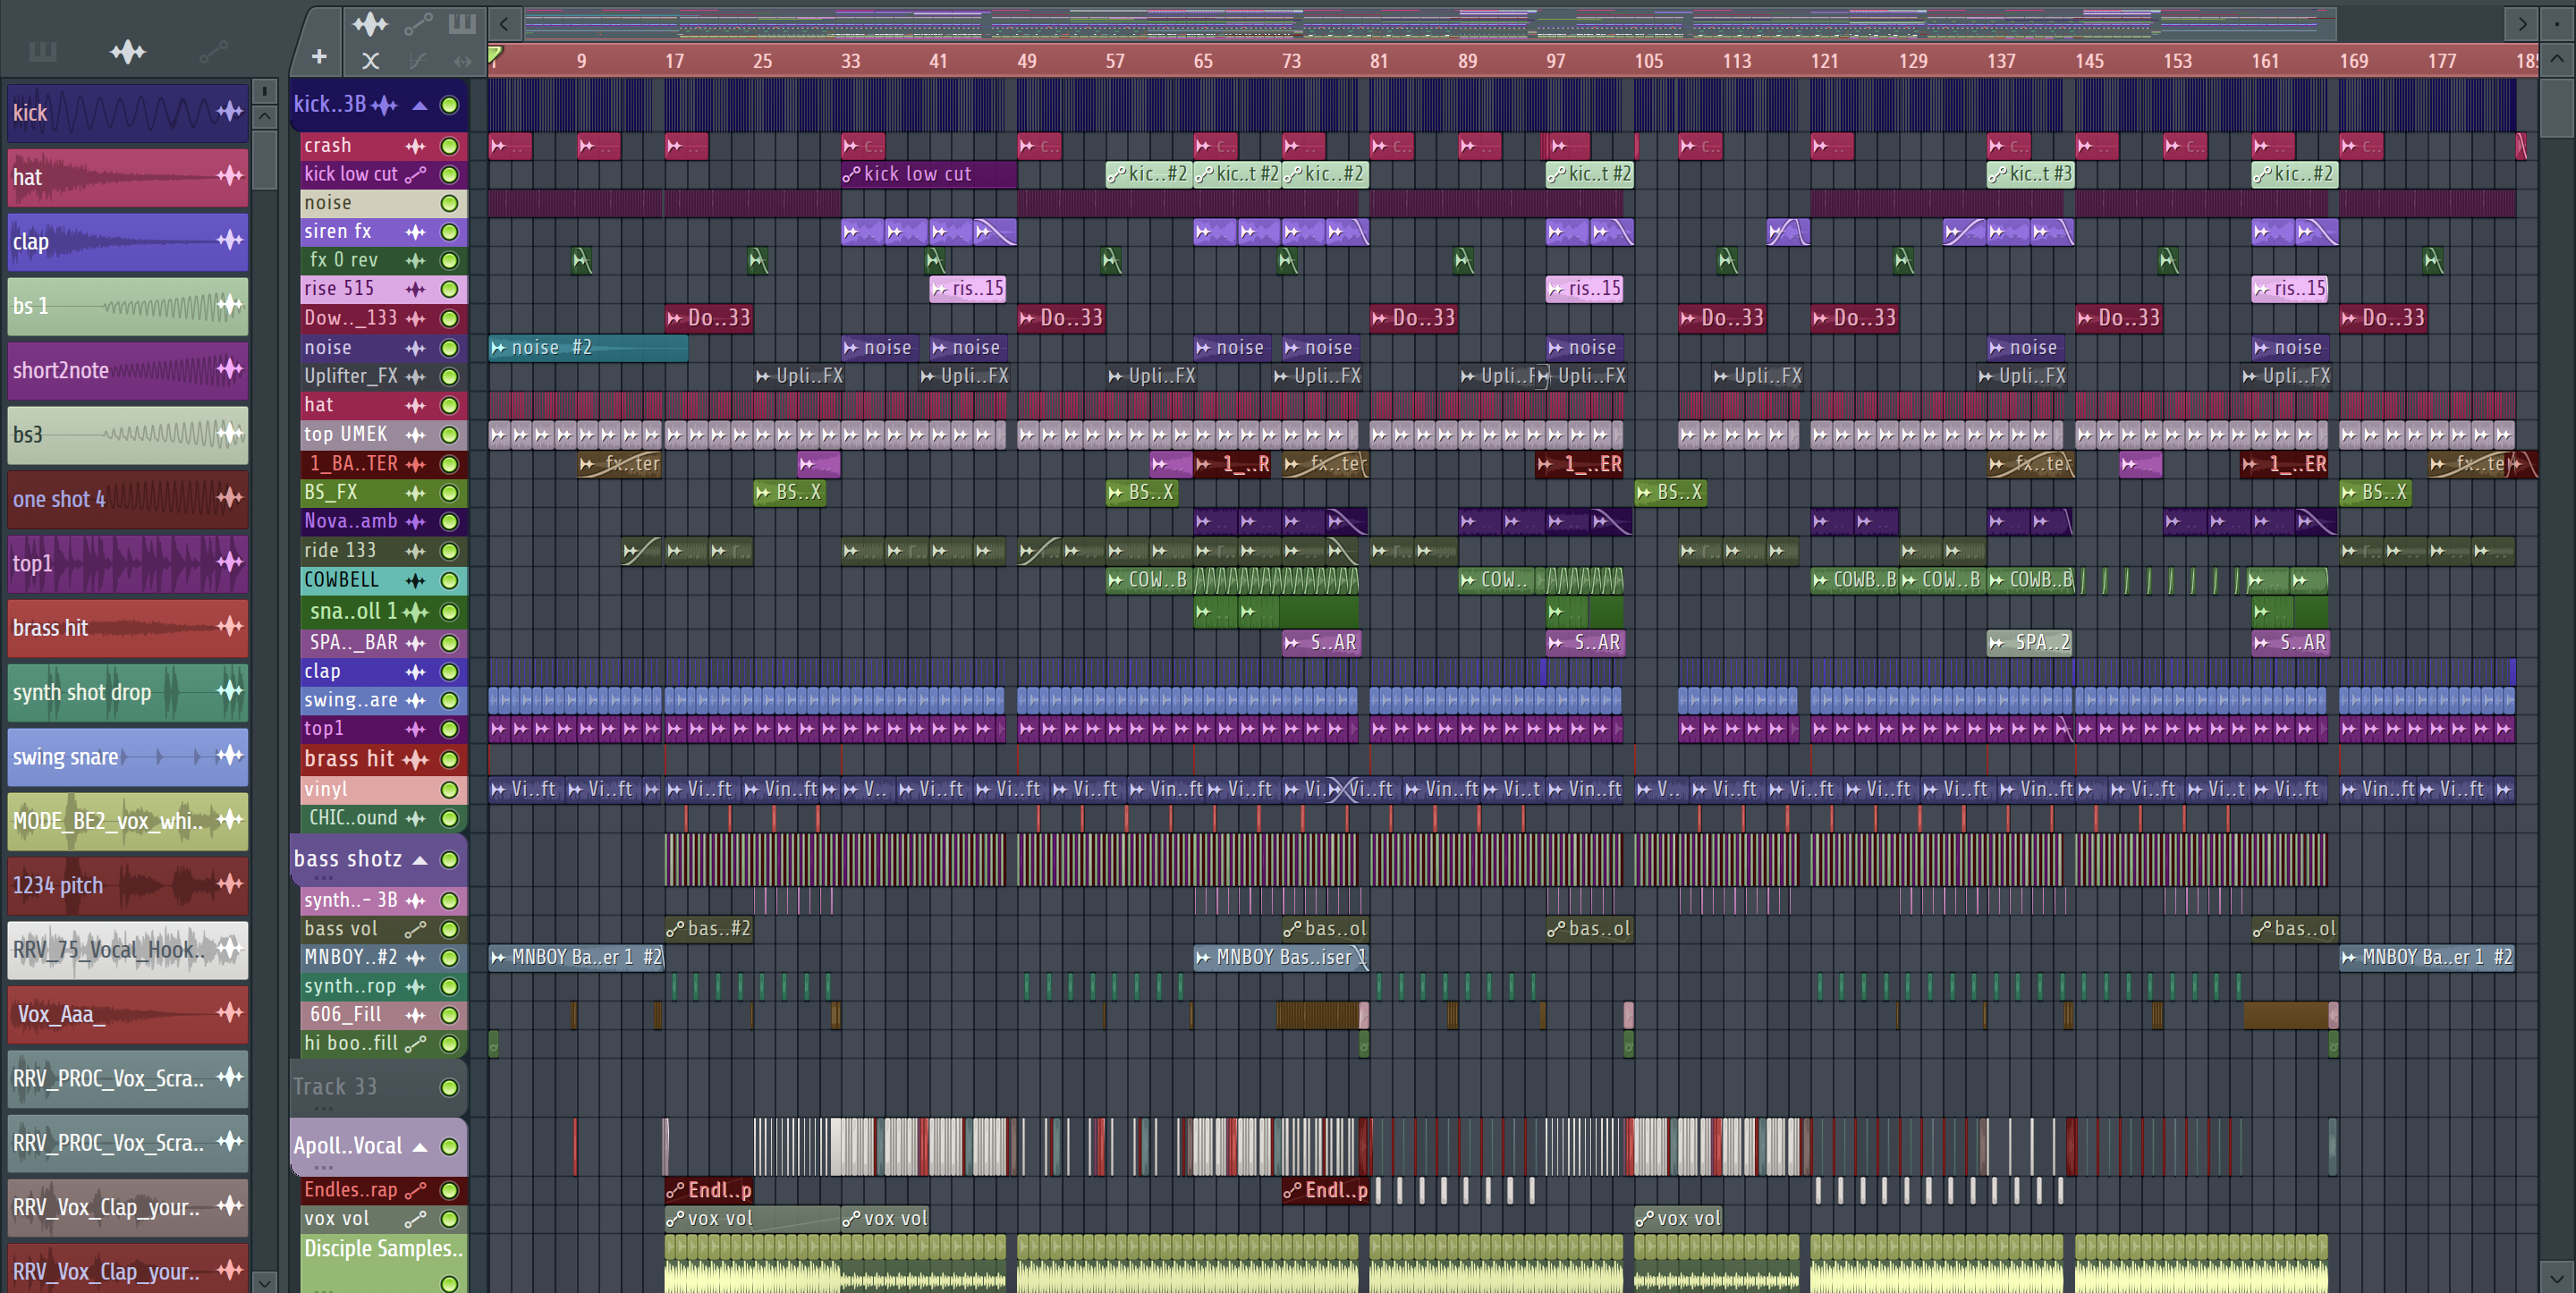2576x1293 pixels.
Task: Click the automation icon on the hi boo..fill track
Action: tap(416, 1043)
